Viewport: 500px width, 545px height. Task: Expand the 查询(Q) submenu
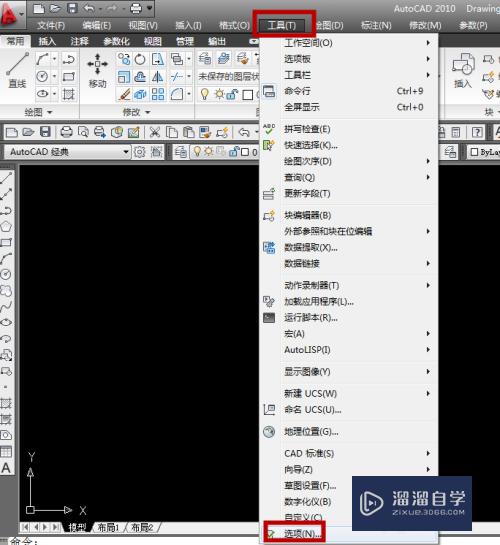349,177
